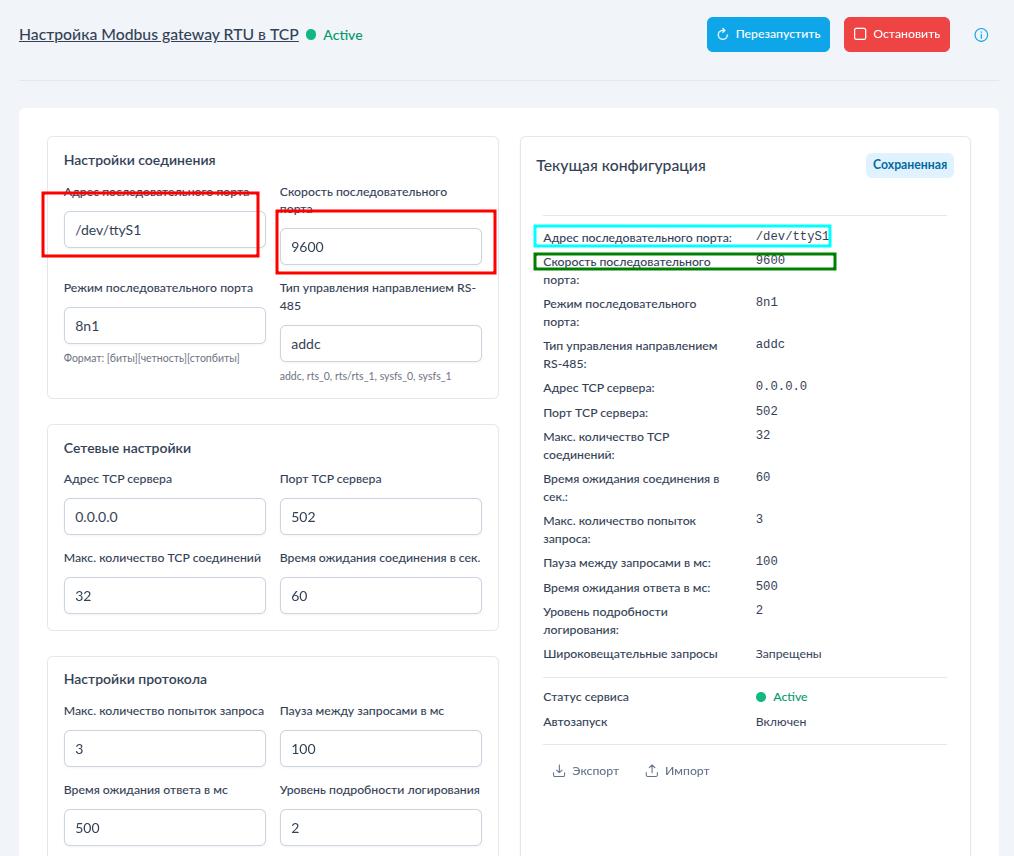Select the 500 response timeout input field
Image resolution: width=1014 pixels, height=856 pixels.
pyautogui.click(x=164, y=827)
